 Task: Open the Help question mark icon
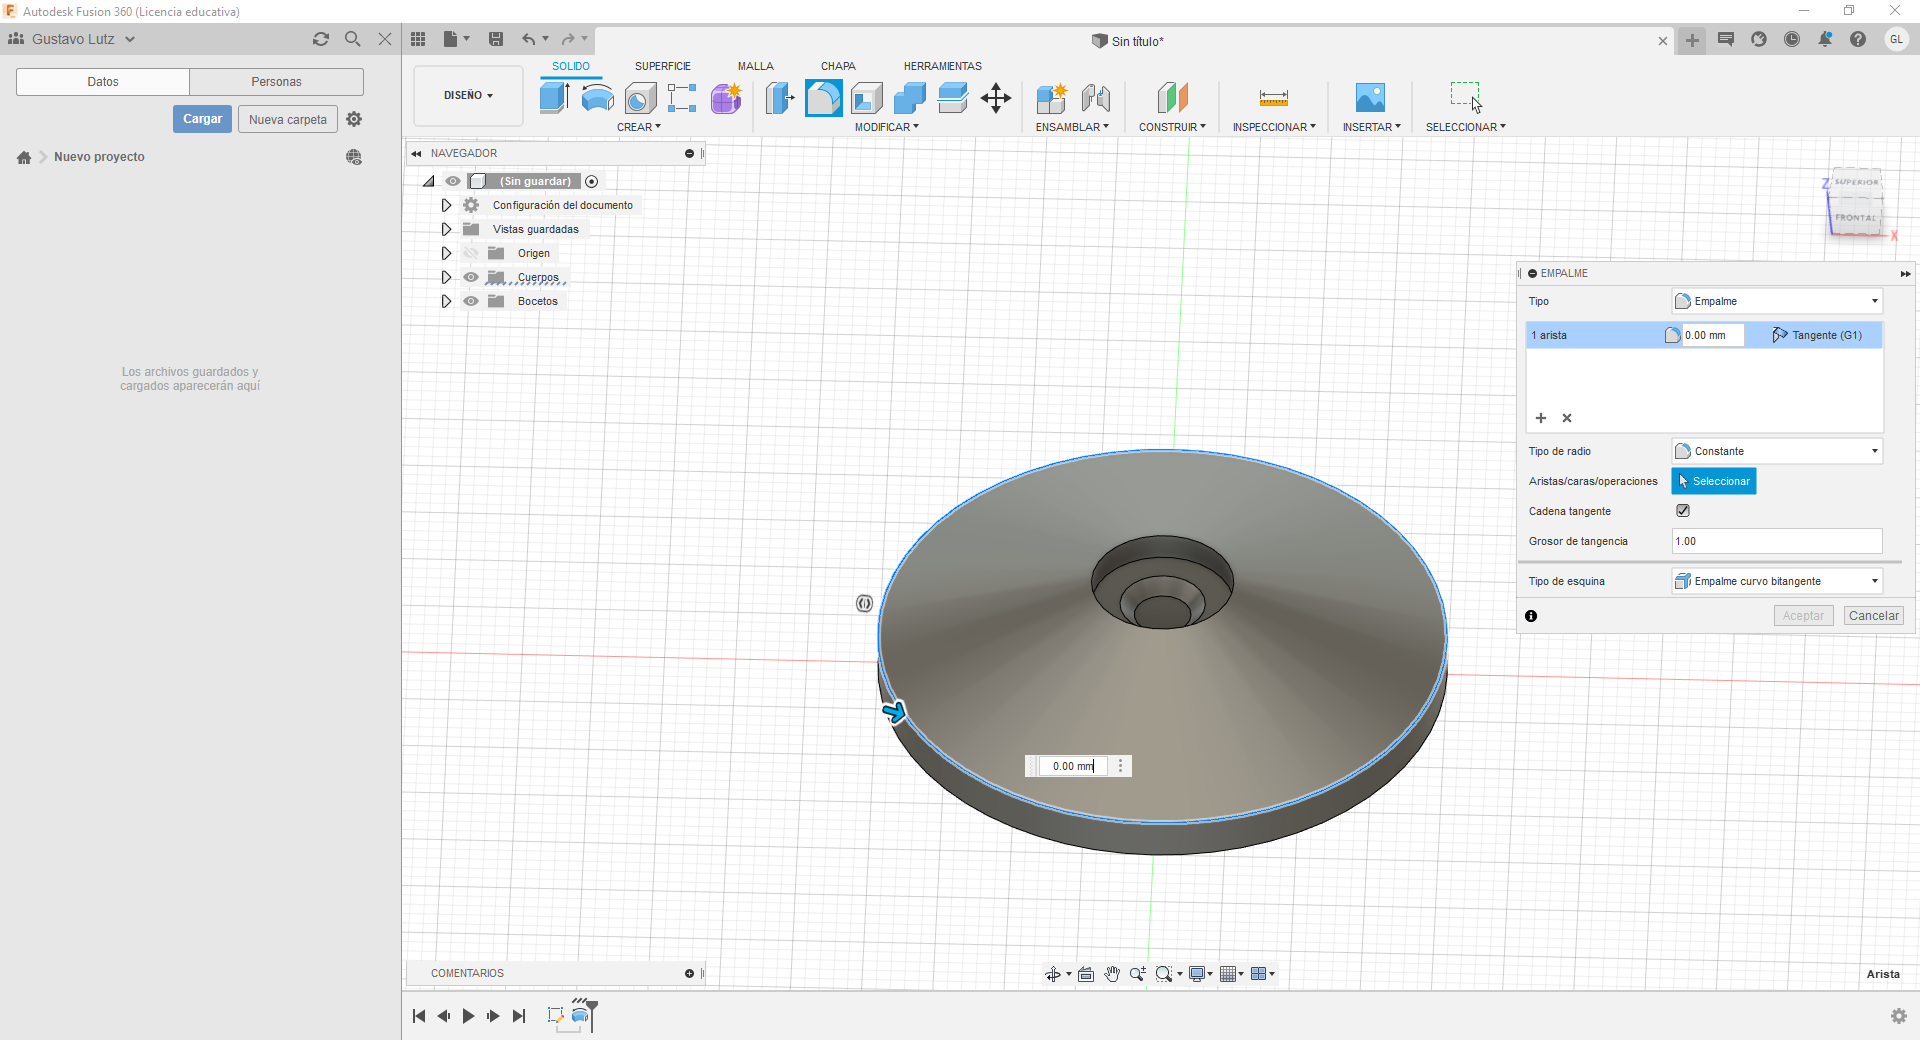(x=1858, y=39)
